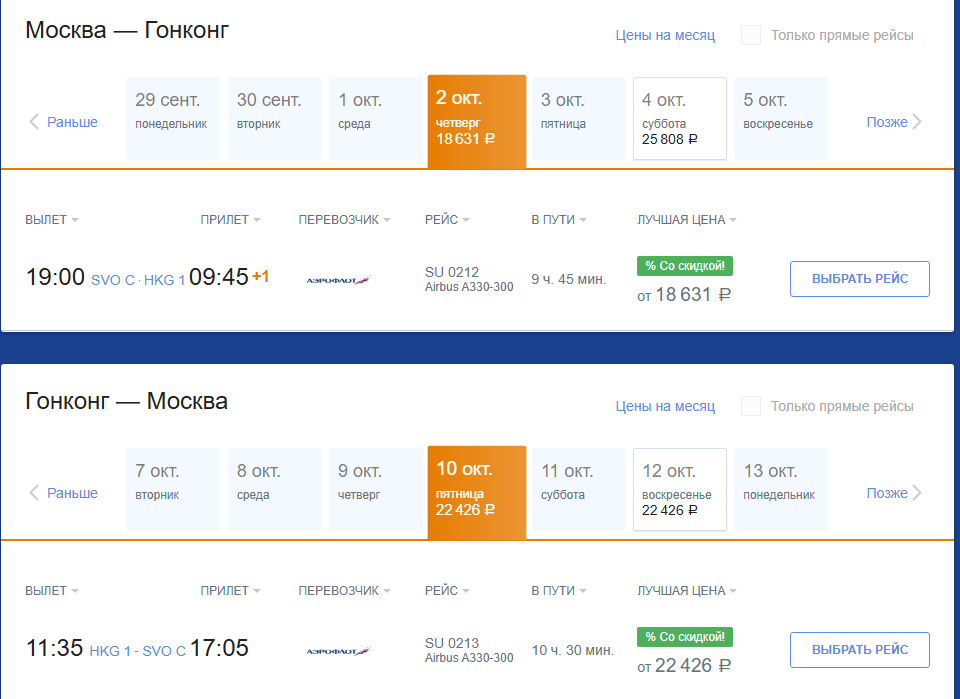Click the right chevron beside the Moscow–Hong Kong 'Позже'
Viewport: 960px width, 699px height.
coord(917,122)
